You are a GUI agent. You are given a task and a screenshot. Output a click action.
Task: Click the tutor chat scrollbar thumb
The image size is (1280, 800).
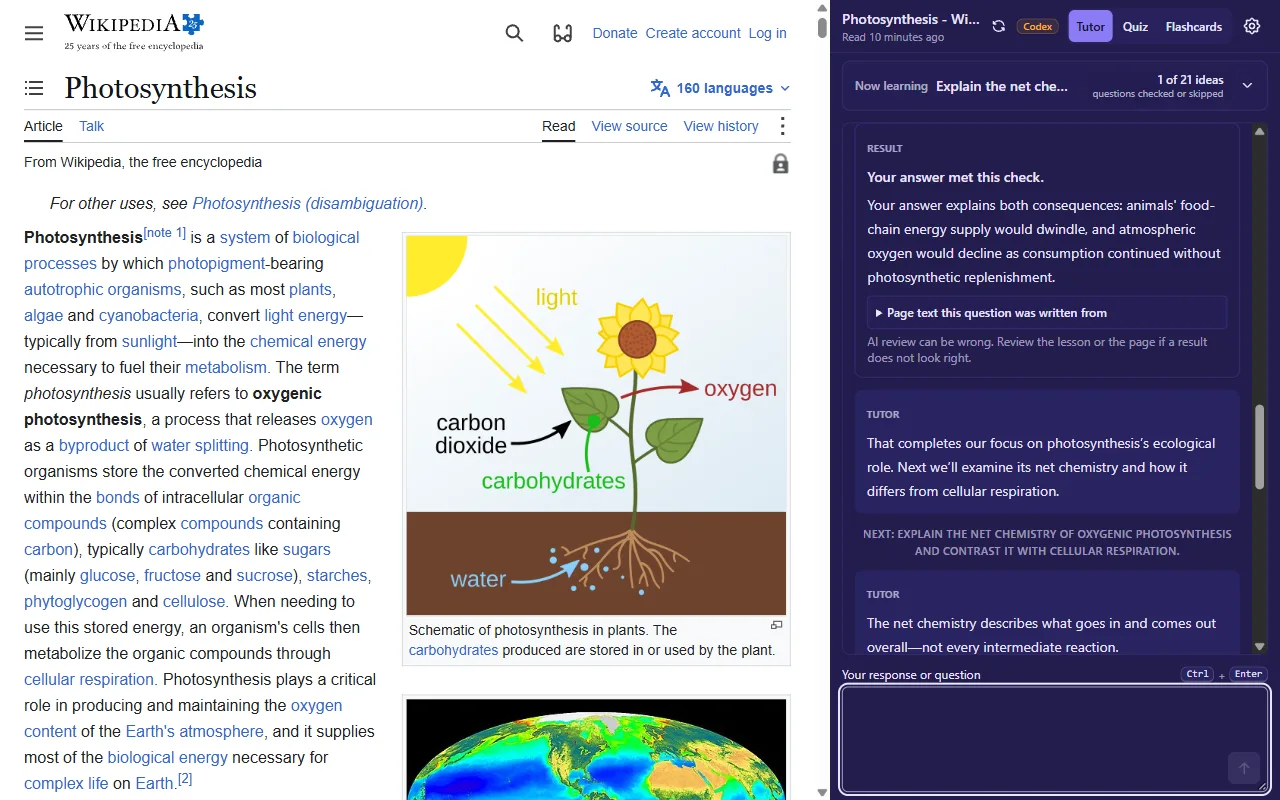(1259, 448)
